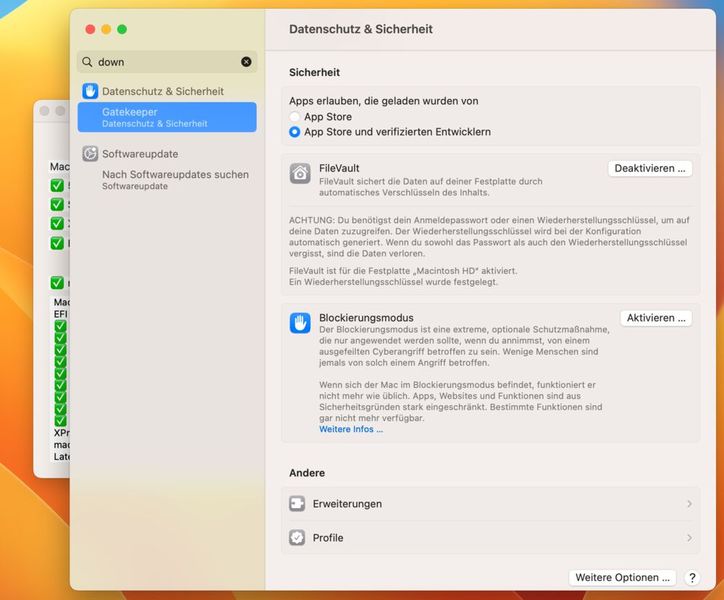Screen dimensions: 724x600
Task: Click the Andere section heading
Action: [307, 473]
